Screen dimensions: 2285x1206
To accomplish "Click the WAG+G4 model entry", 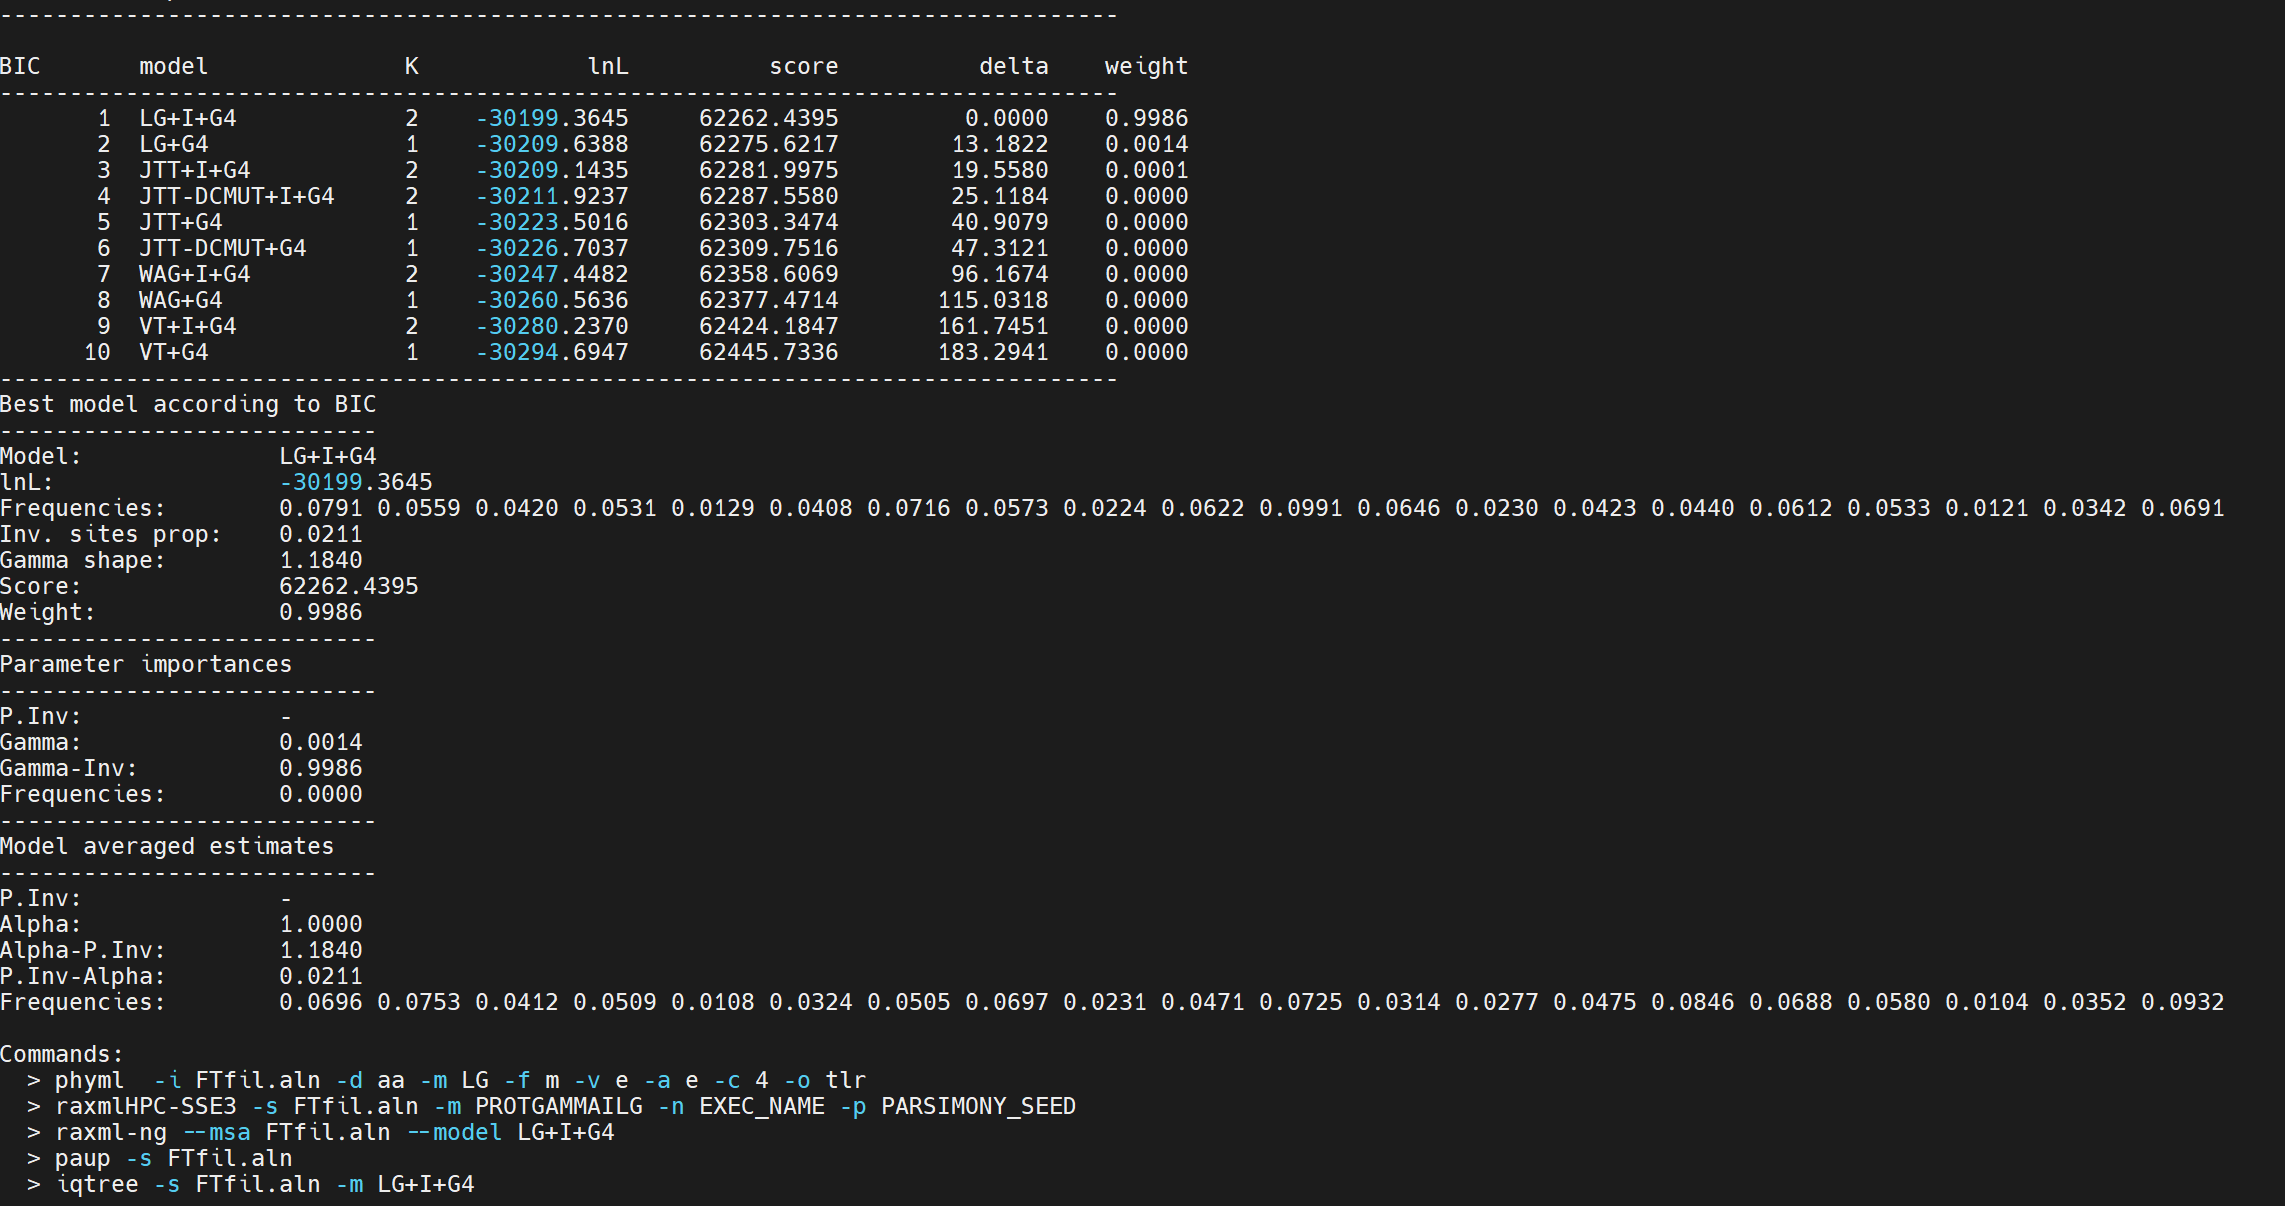I will [180, 300].
